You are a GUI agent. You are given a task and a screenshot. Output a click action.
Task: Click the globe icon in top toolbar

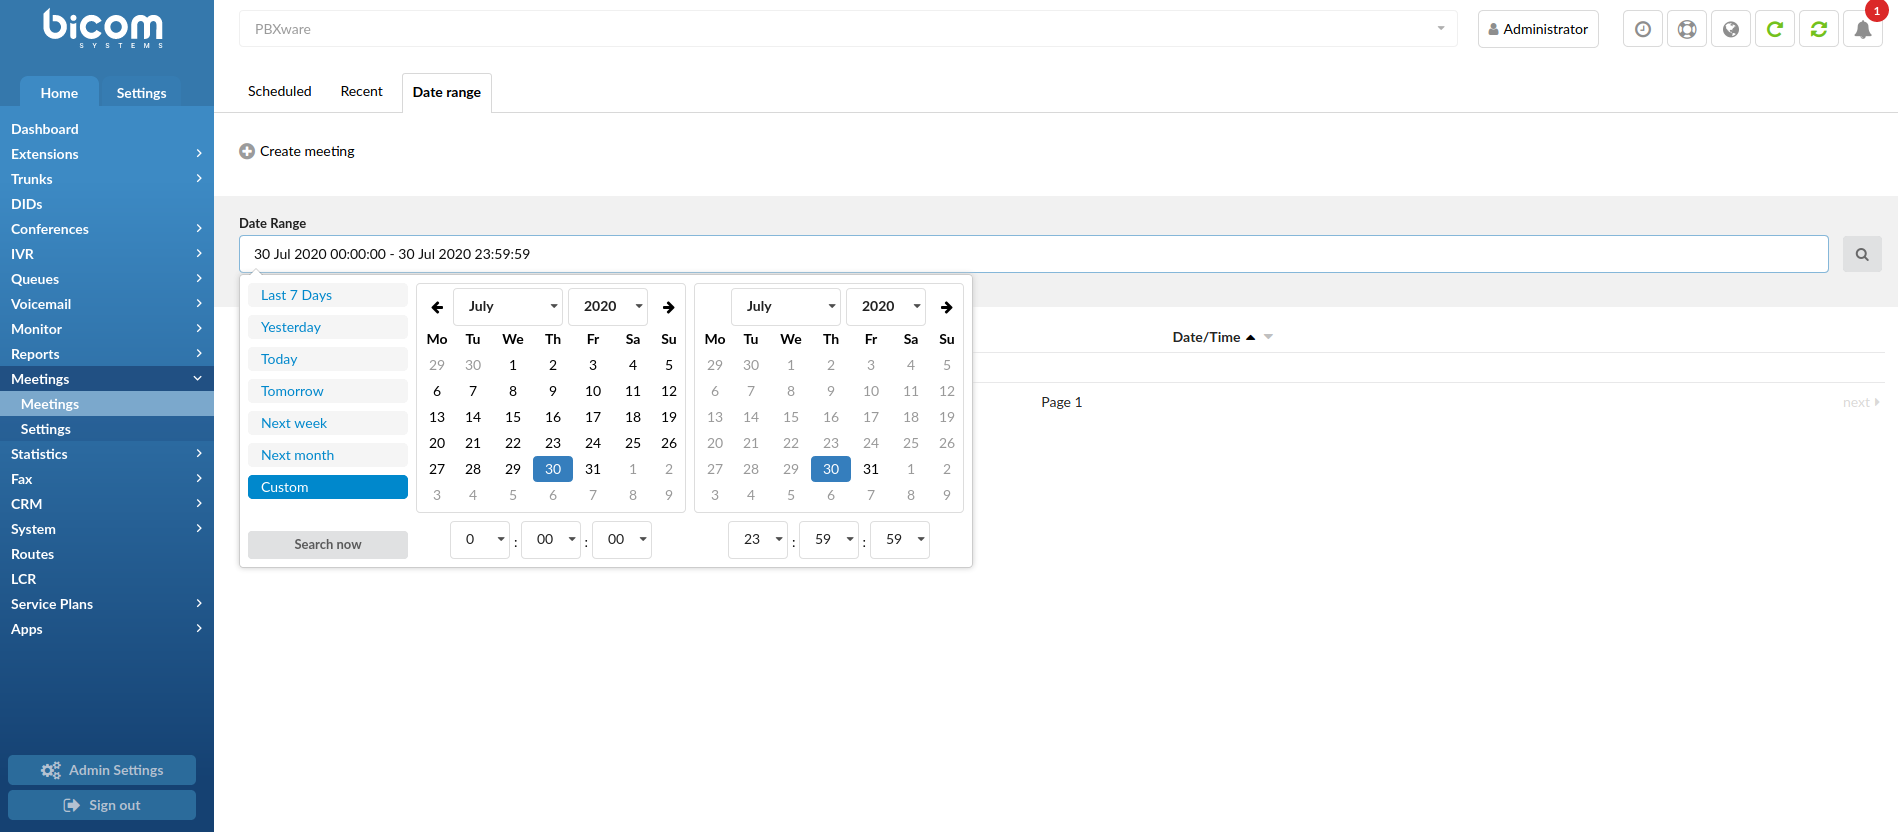[1730, 29]
